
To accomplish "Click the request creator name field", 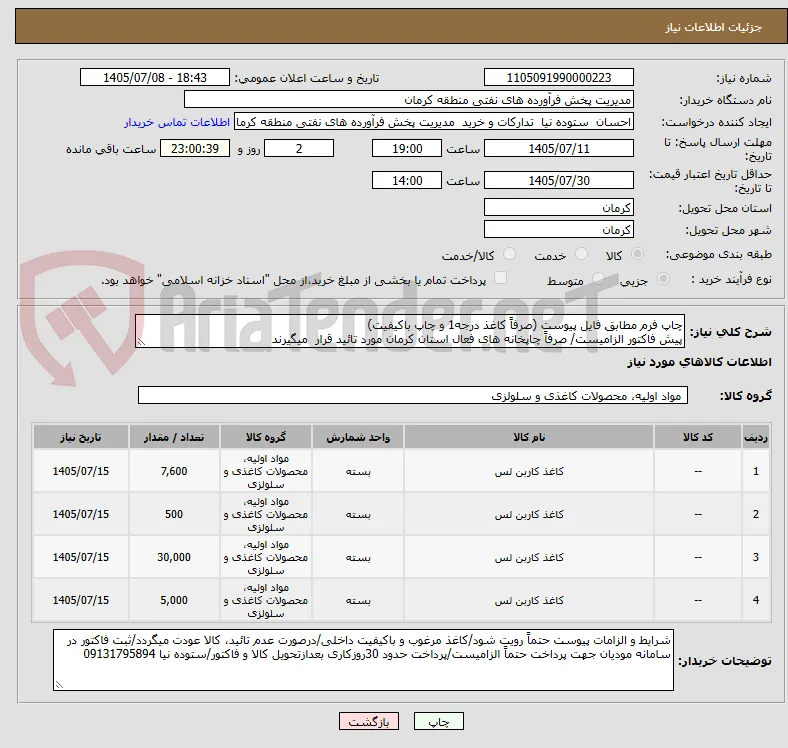I will pos(433,122).
